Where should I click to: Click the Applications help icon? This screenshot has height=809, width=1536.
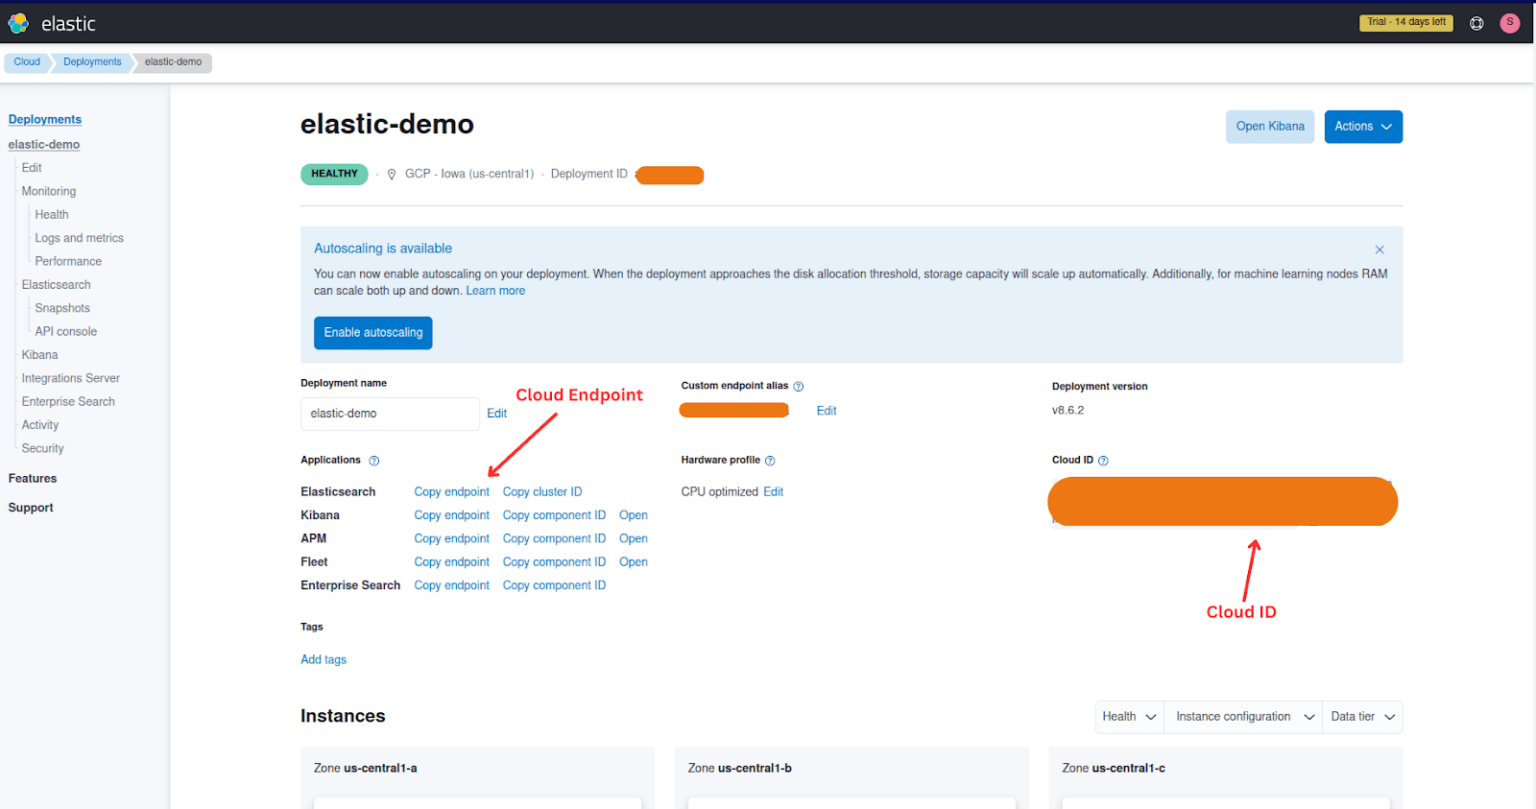tap(374, 460)
